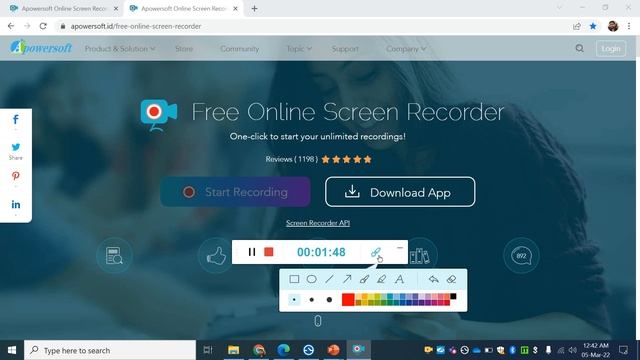Open the Community menu item
This screenshot has height=360, width=640.
tap(240, 49)
